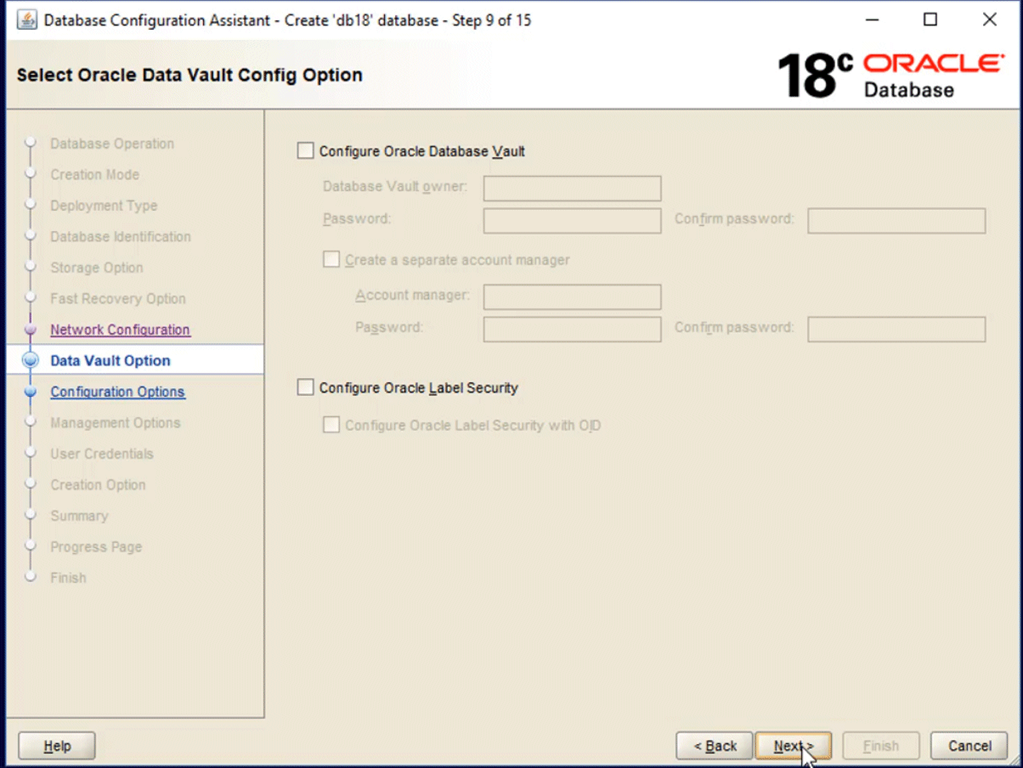This screenshot has width=1023, height=768.
Task: Toggle Configure Oracle Label Security with OID
Action: tap(332, 425)
